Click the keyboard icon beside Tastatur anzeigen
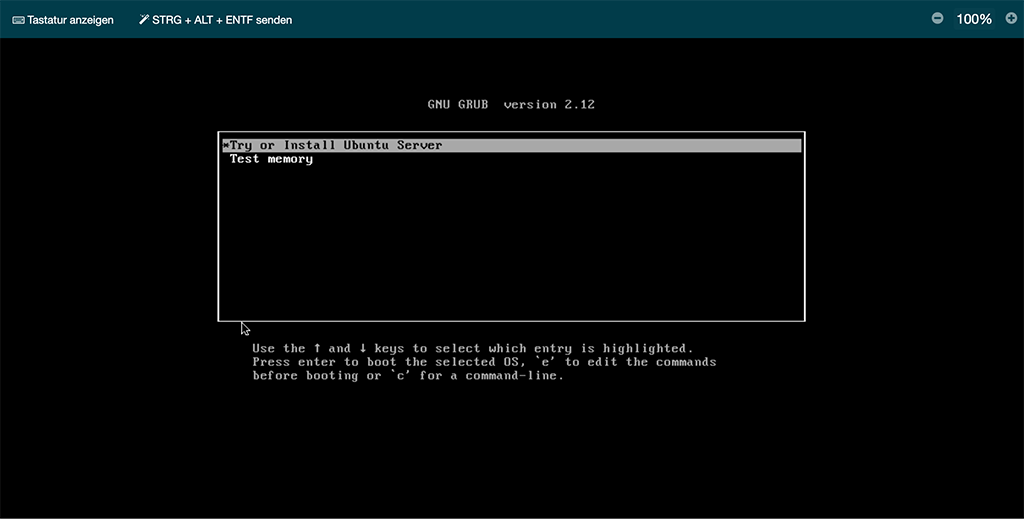This screenshot has width=1024, height=519. pyautogui.click(x=18, y=20)
